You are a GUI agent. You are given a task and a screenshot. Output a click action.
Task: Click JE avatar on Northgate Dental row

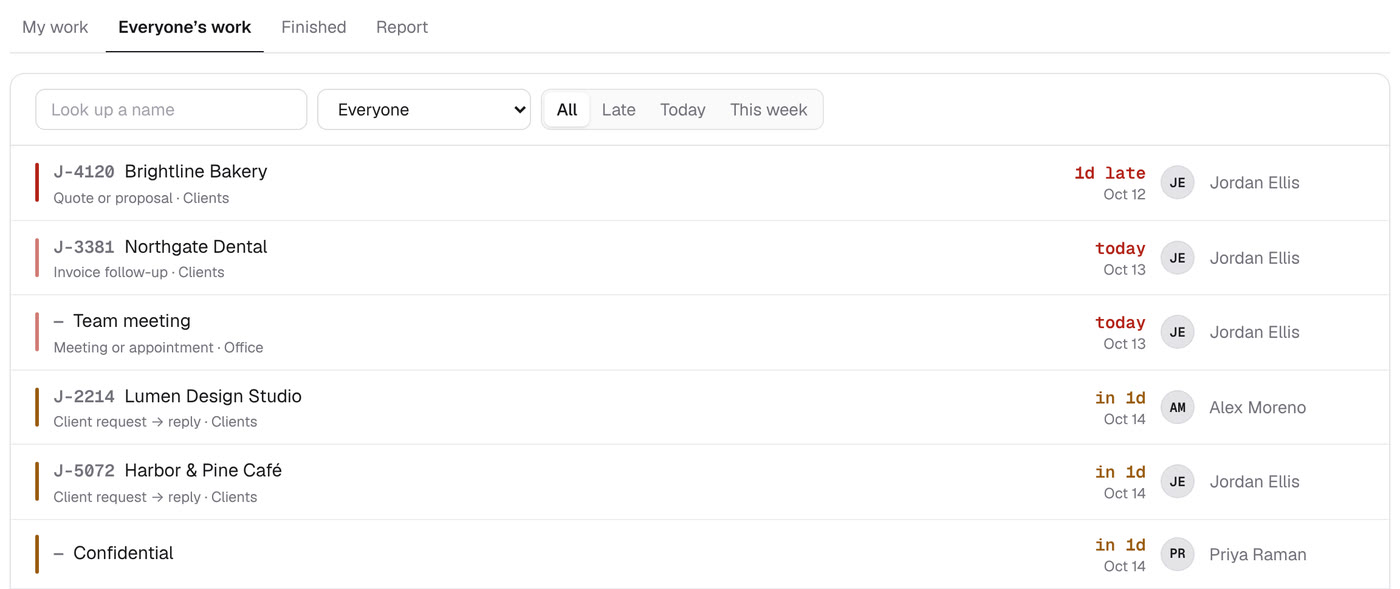point(1177,258)
